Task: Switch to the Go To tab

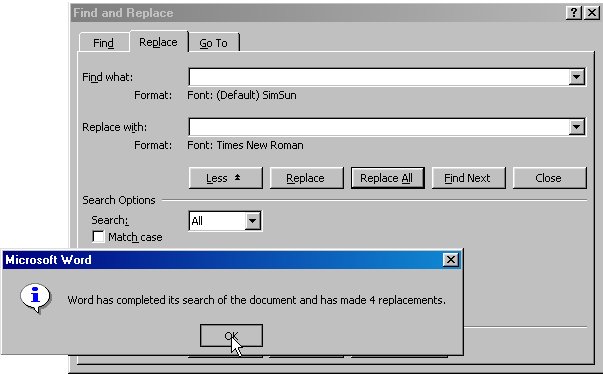Action: [x=213, y=43]
